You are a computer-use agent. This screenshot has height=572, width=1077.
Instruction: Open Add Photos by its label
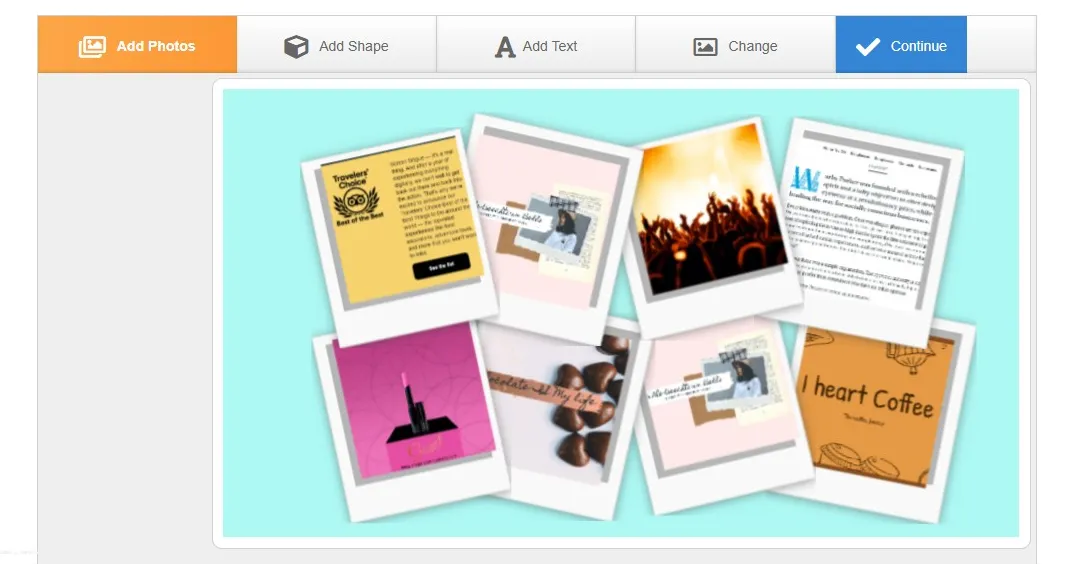(x=156, y=46)
